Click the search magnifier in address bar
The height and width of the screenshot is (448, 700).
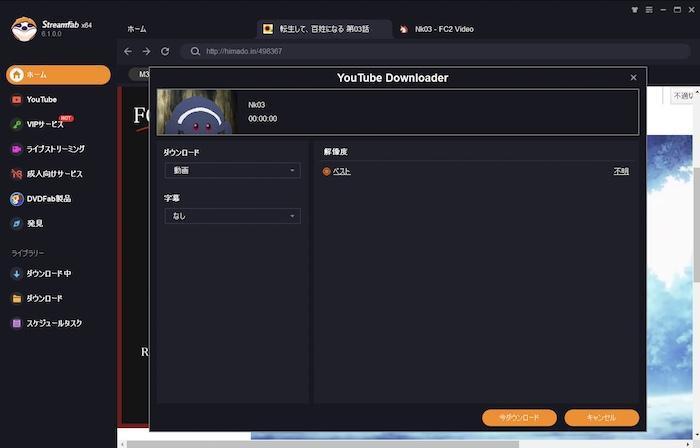coord(195,51)
